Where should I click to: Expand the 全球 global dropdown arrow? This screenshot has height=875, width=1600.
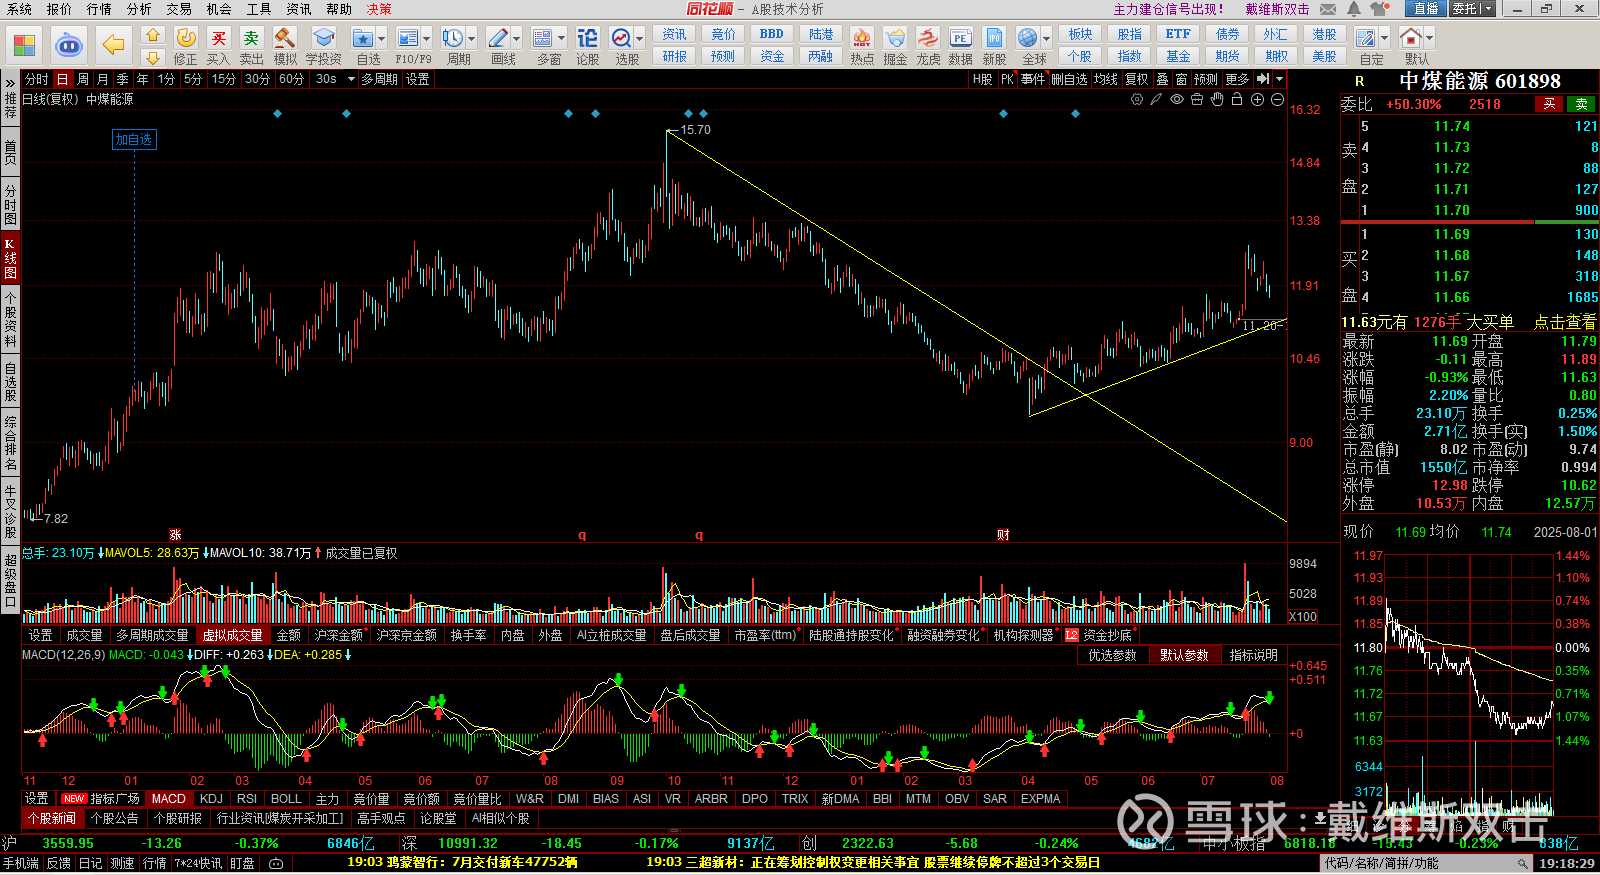1046,38
